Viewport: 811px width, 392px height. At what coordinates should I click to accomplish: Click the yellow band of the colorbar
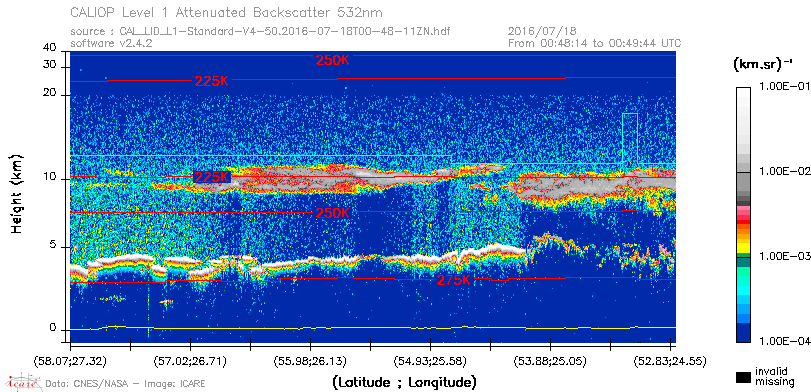(743, 247)
